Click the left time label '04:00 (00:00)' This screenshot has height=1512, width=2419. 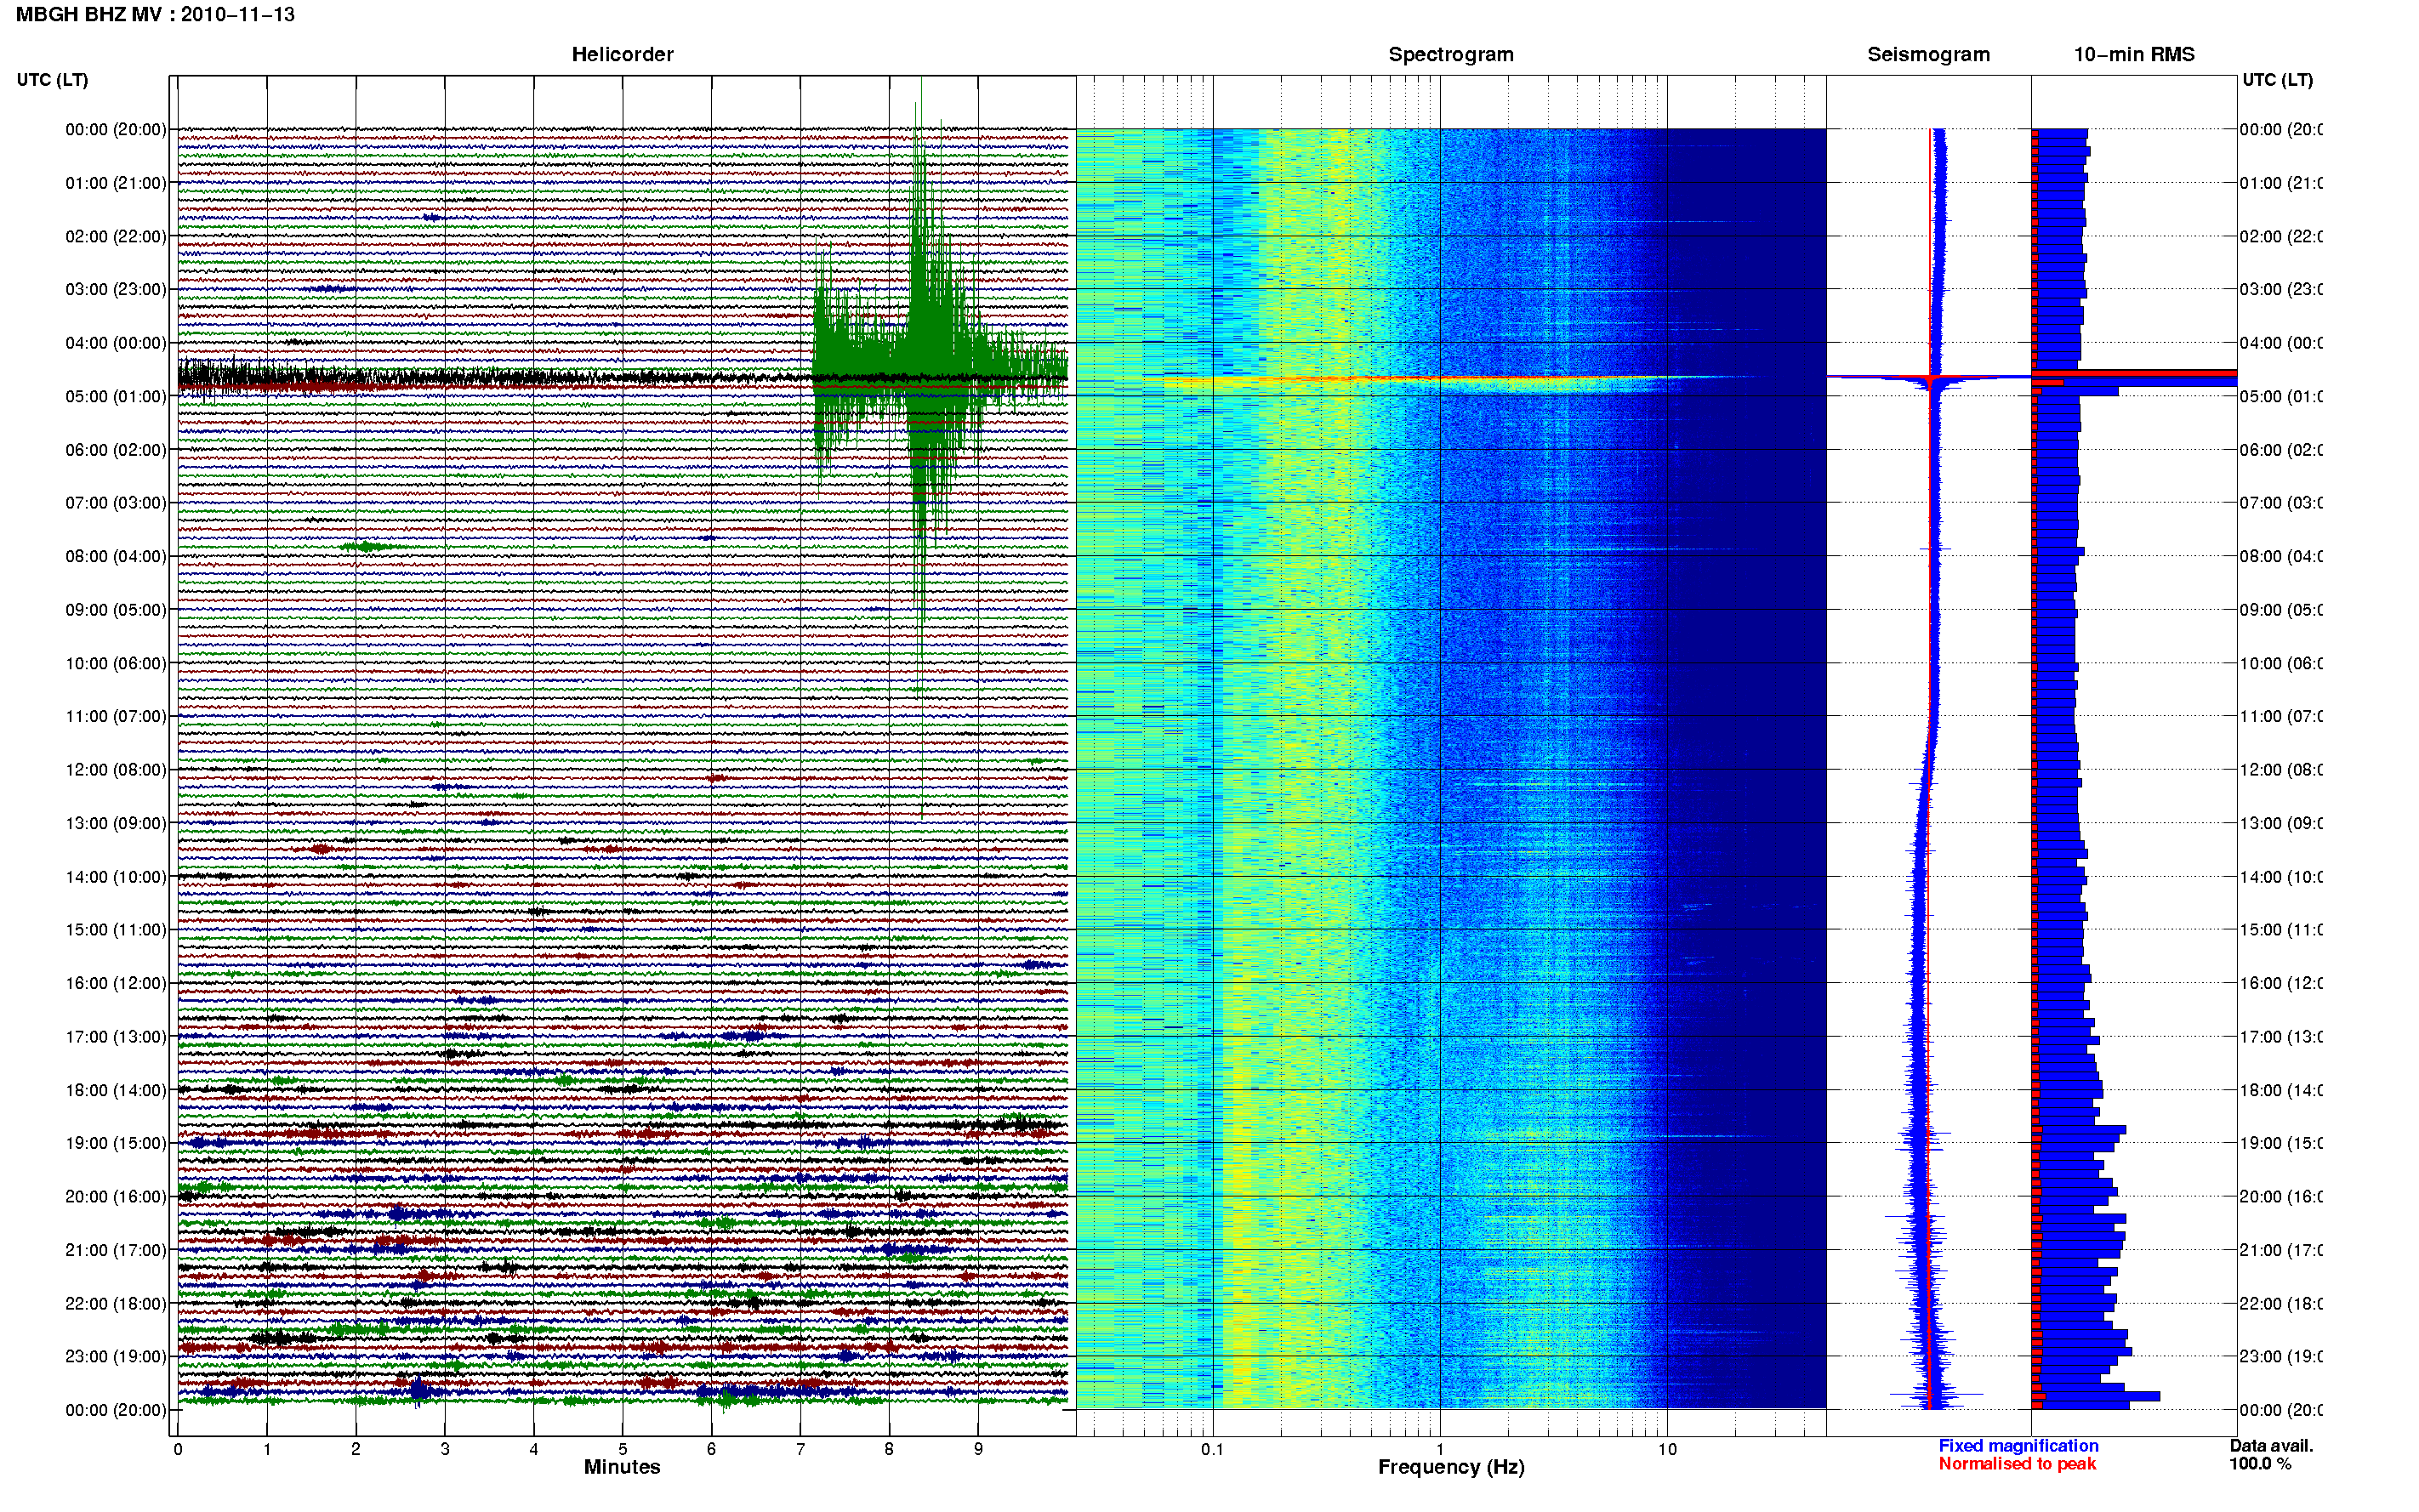(116, 343)
